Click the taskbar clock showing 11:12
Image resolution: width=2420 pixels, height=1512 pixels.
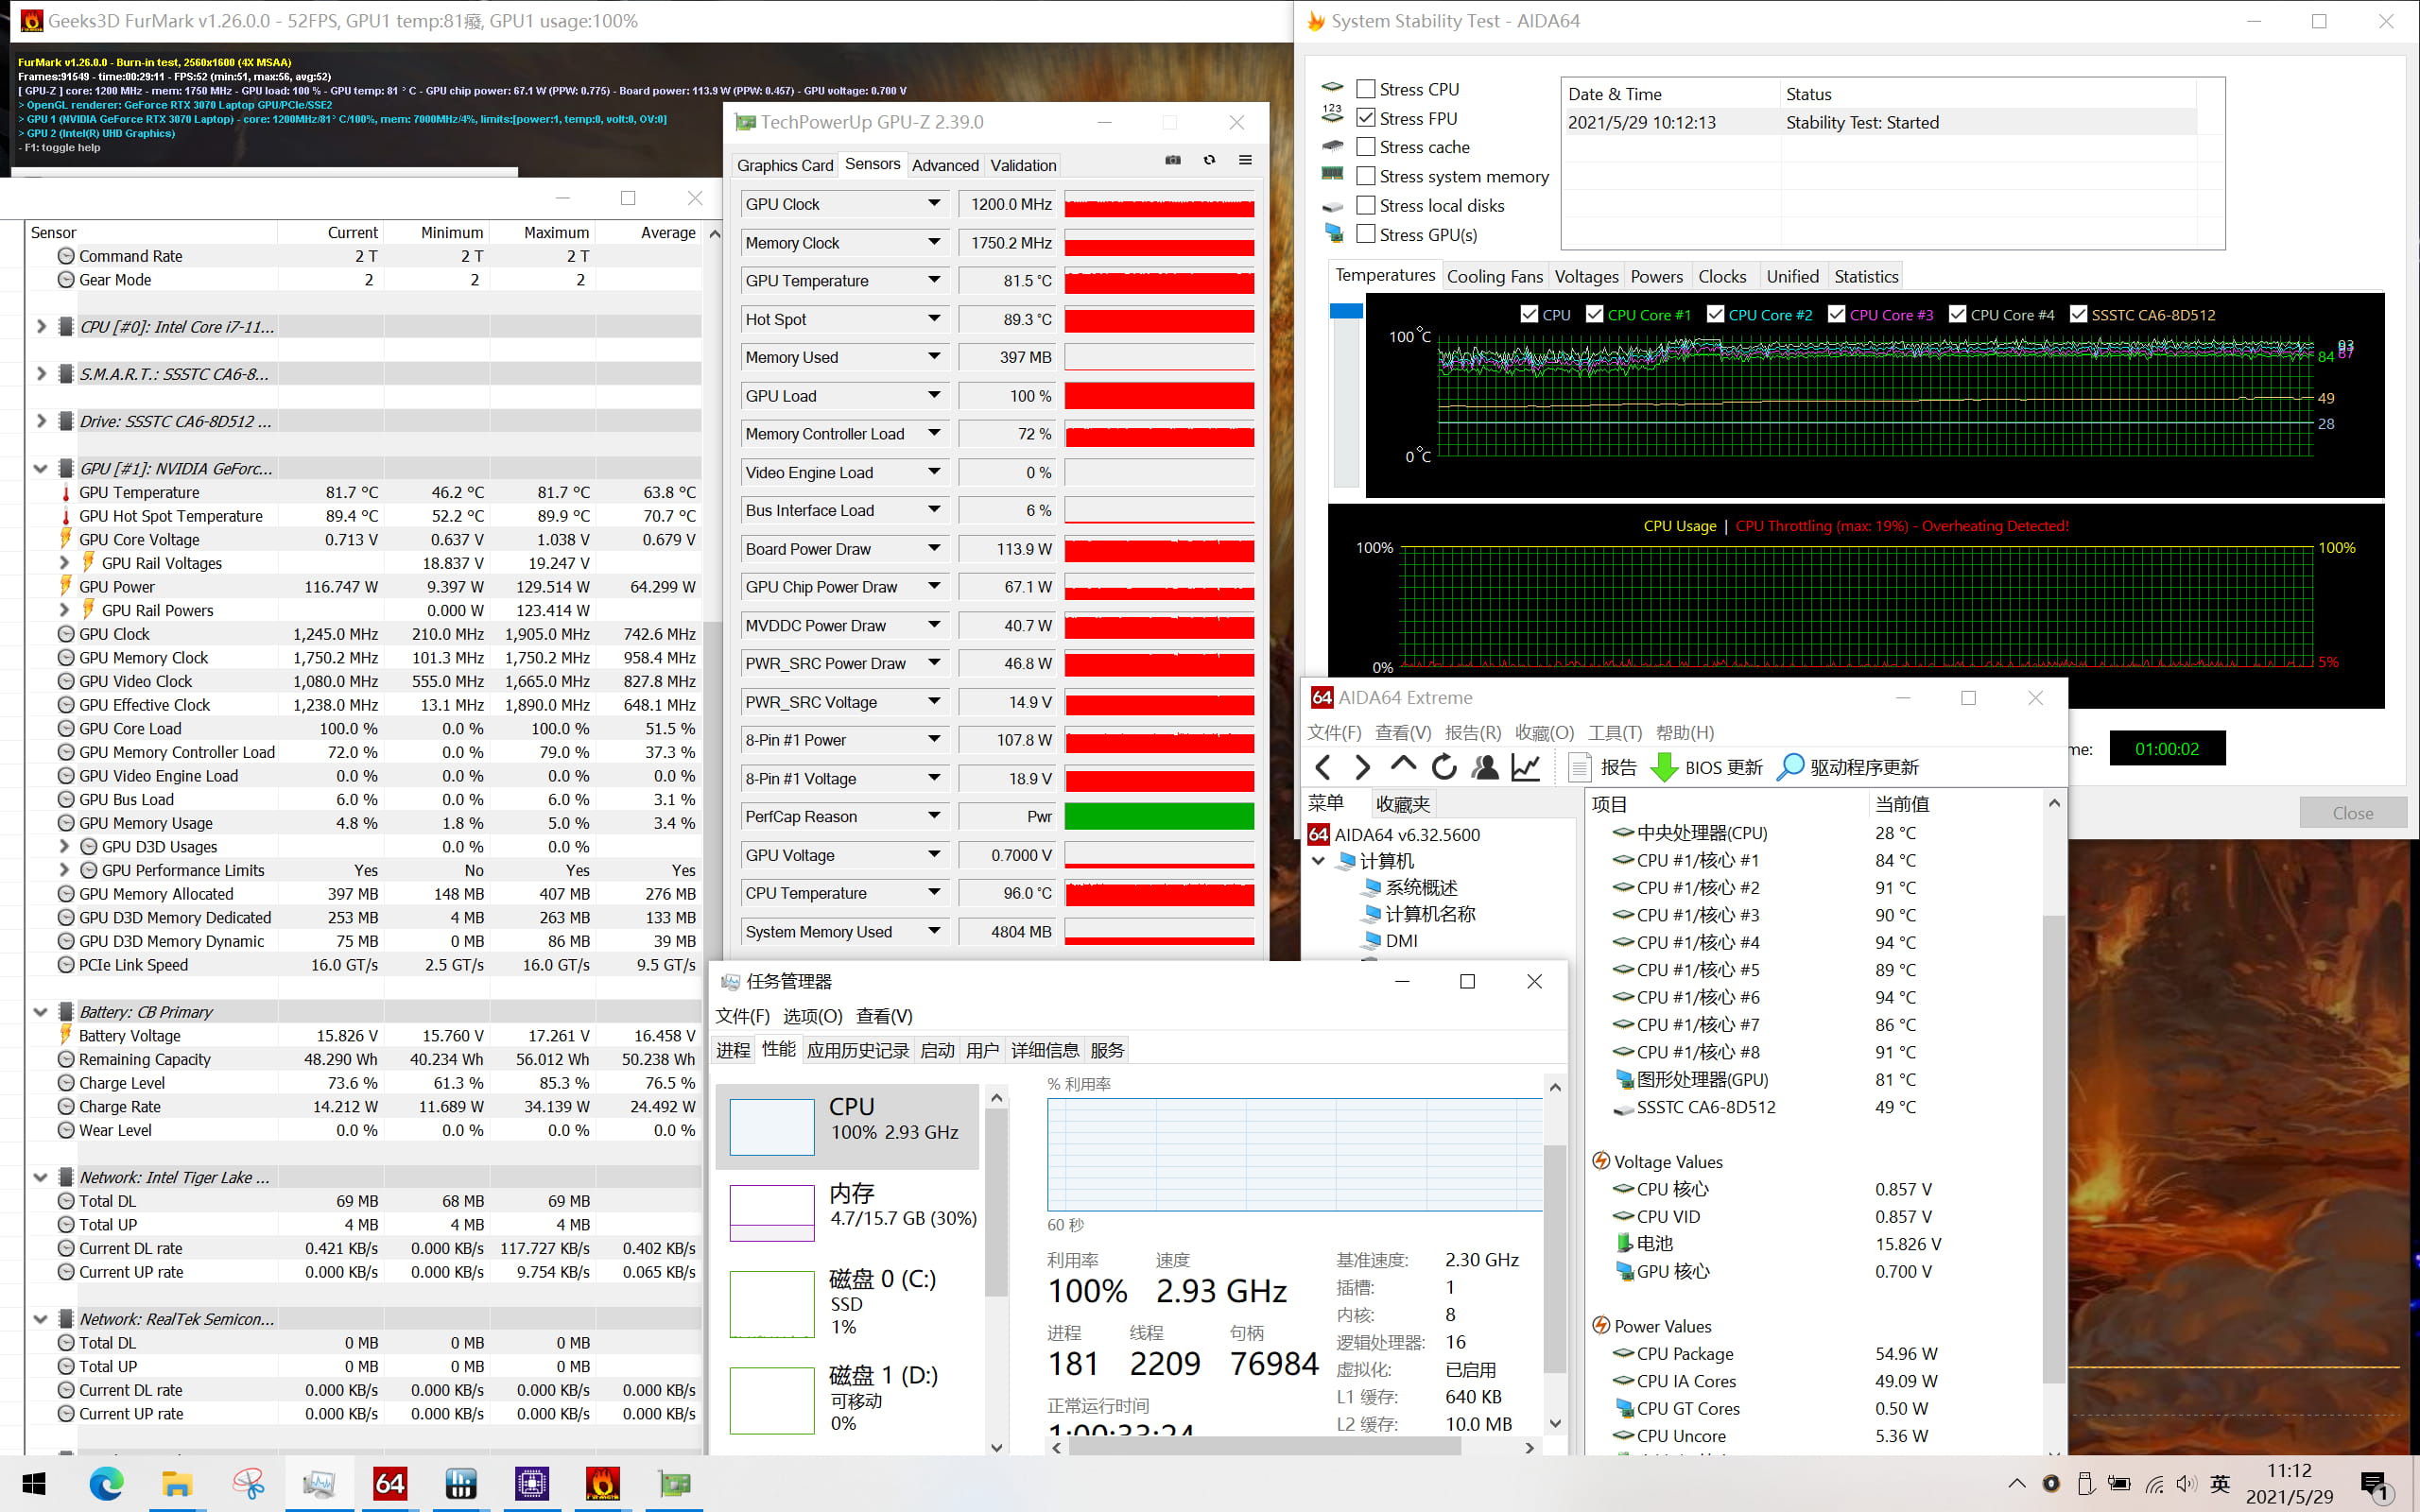click(2289, 1484)
